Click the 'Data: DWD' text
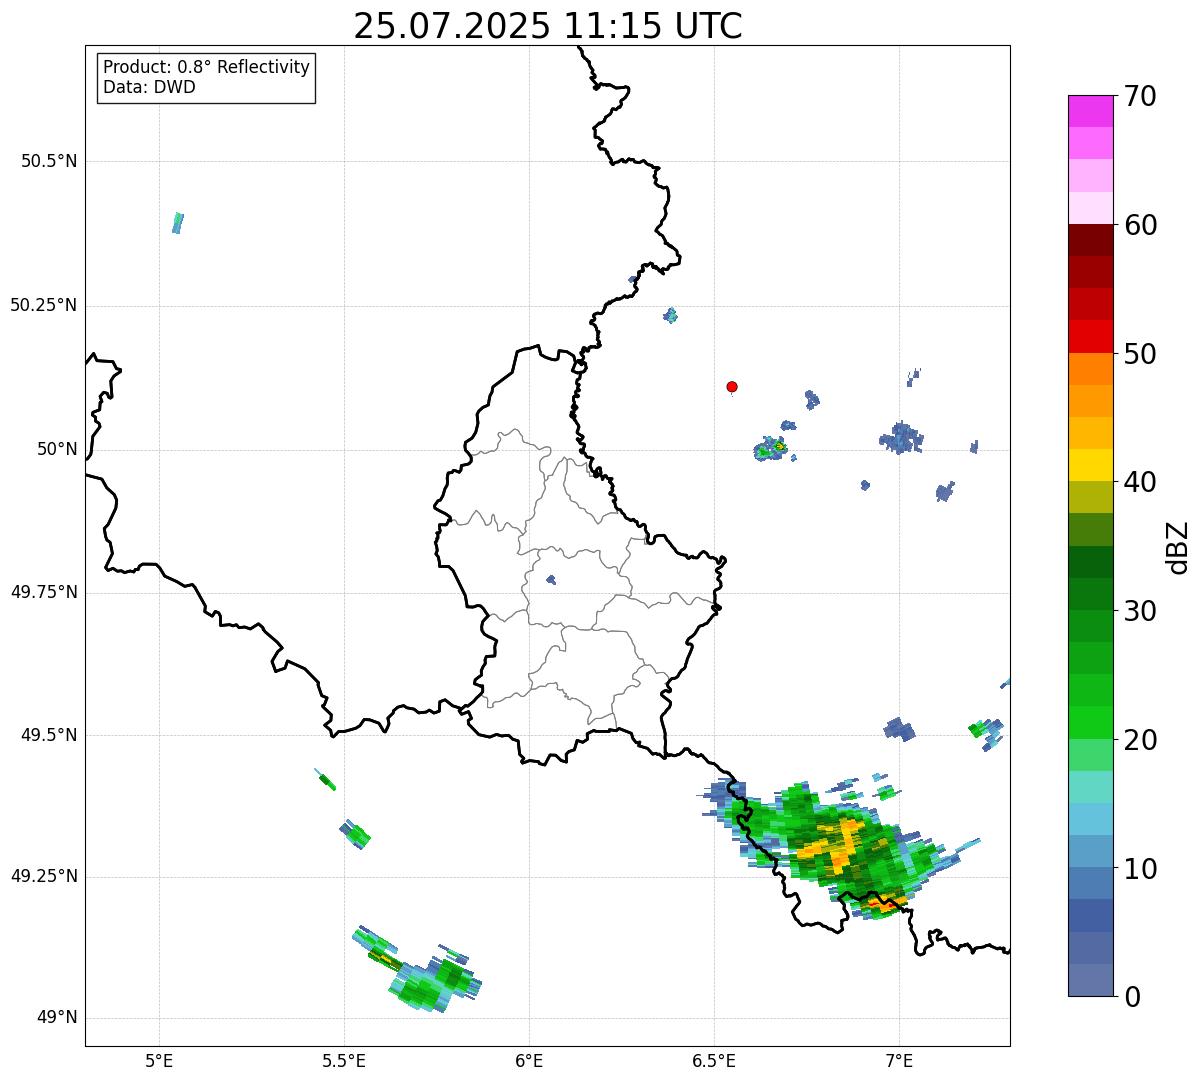Image resolution: width=1202 pixels, height=1081 pixels. pyautogui.click(x=150, y=87)
